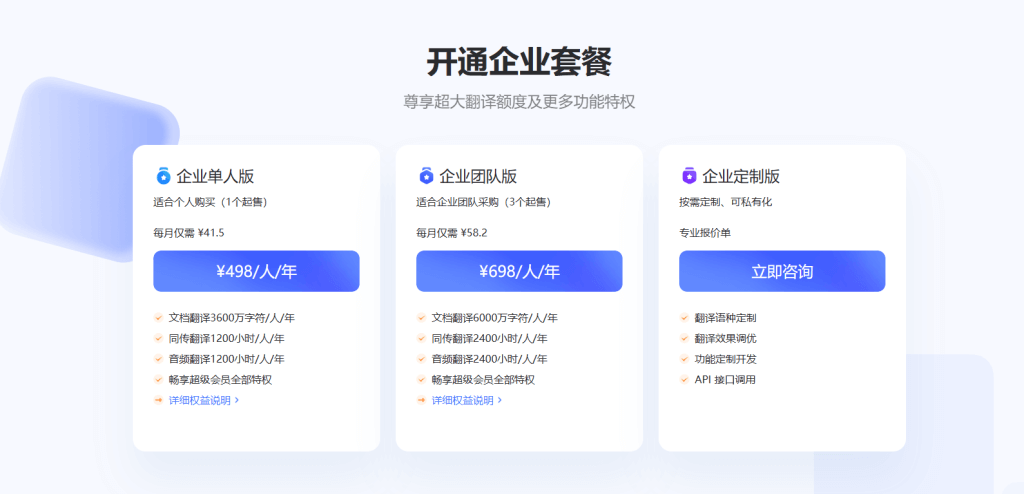Viewport: 1024px width, 494px height.
Task: Click the 音频翻译2400小时/人/年 feature item
Action: (x=489, y=359)
